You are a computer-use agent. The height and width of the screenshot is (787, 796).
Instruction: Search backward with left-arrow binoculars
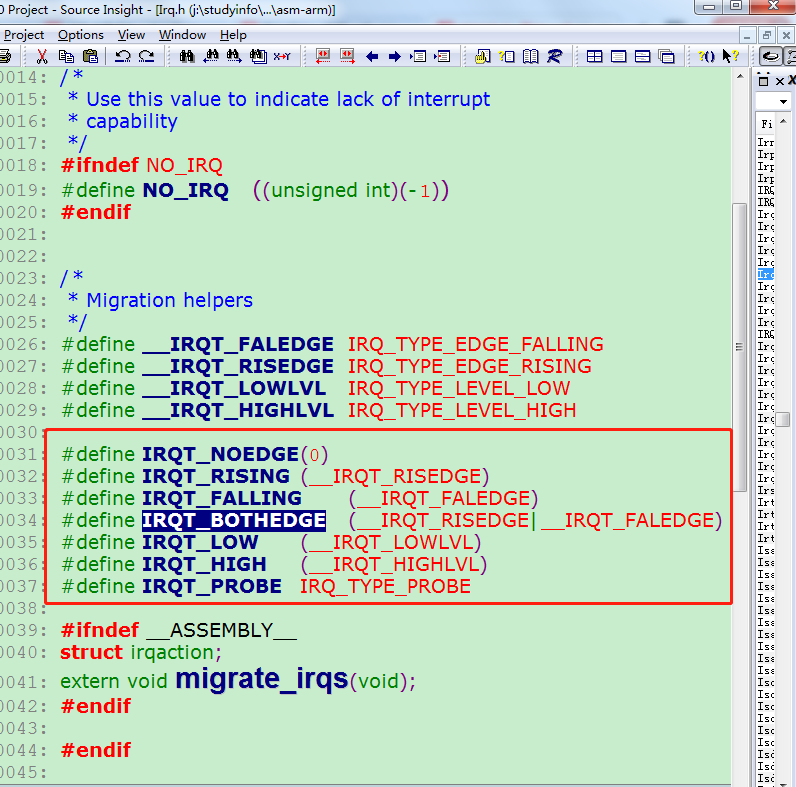211,56
